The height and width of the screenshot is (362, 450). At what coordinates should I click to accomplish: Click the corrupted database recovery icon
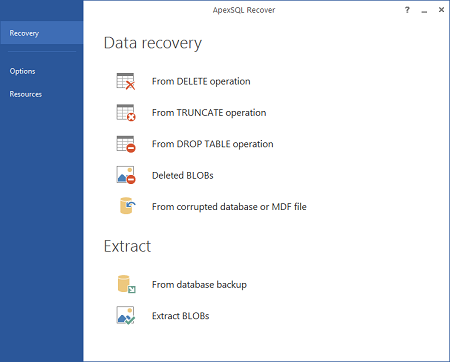(x=127, y=206)
